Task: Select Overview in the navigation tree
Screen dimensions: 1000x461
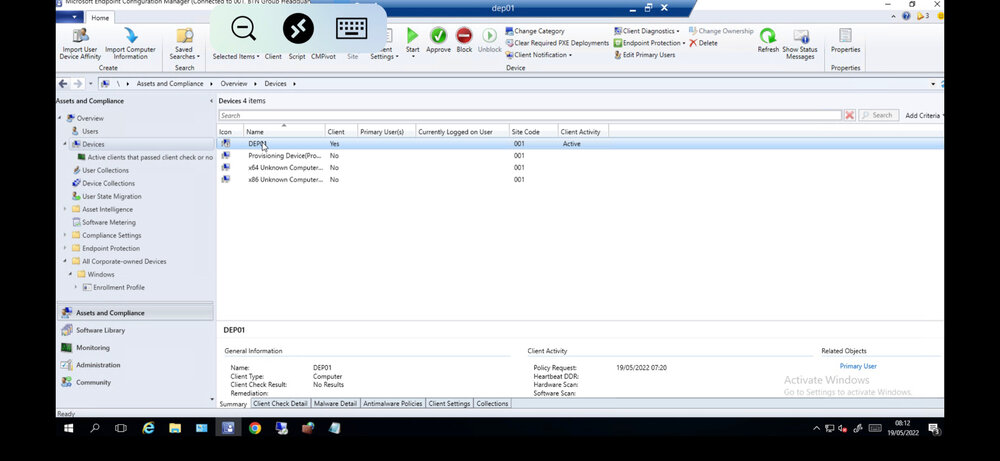Action: pos(90,118)
